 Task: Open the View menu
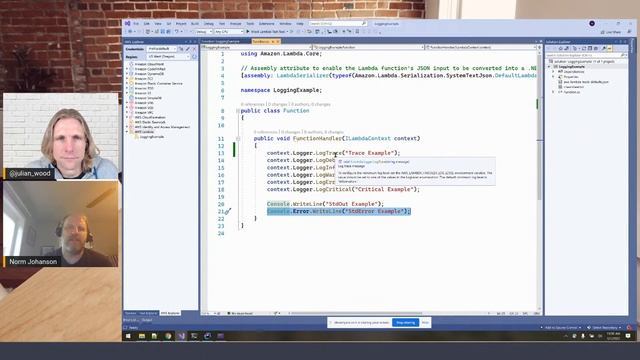pyautogui.click(x=158, y=24)
